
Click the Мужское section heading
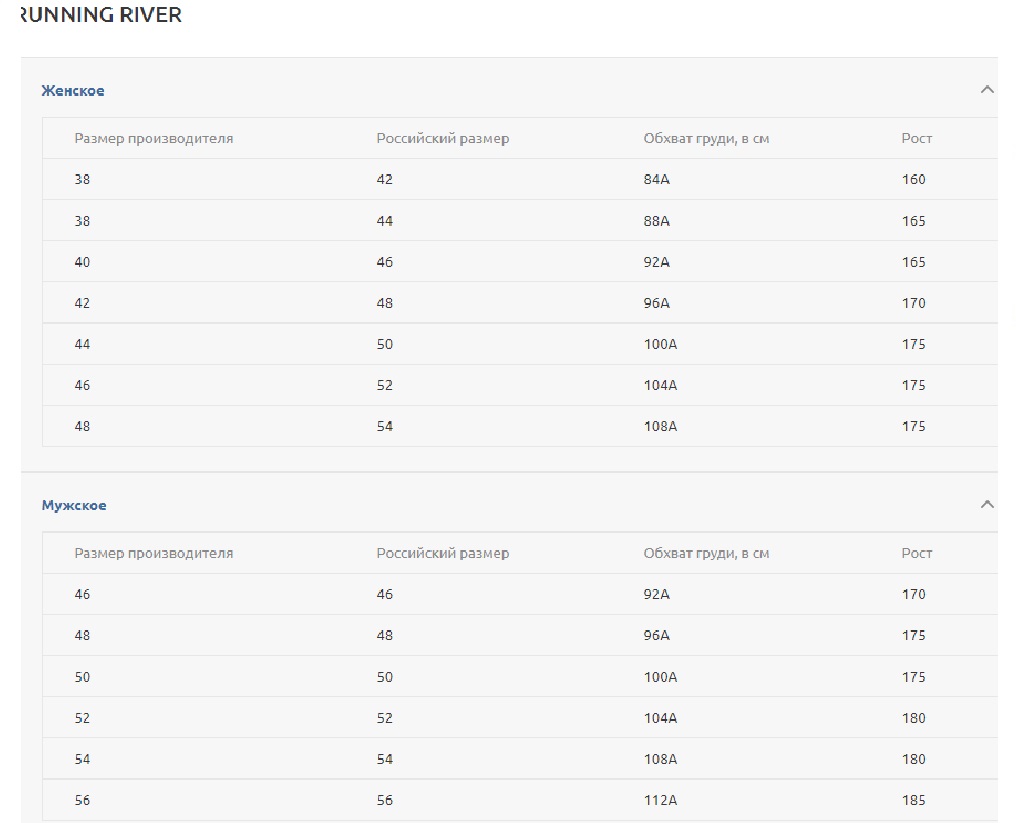(74, 506)
